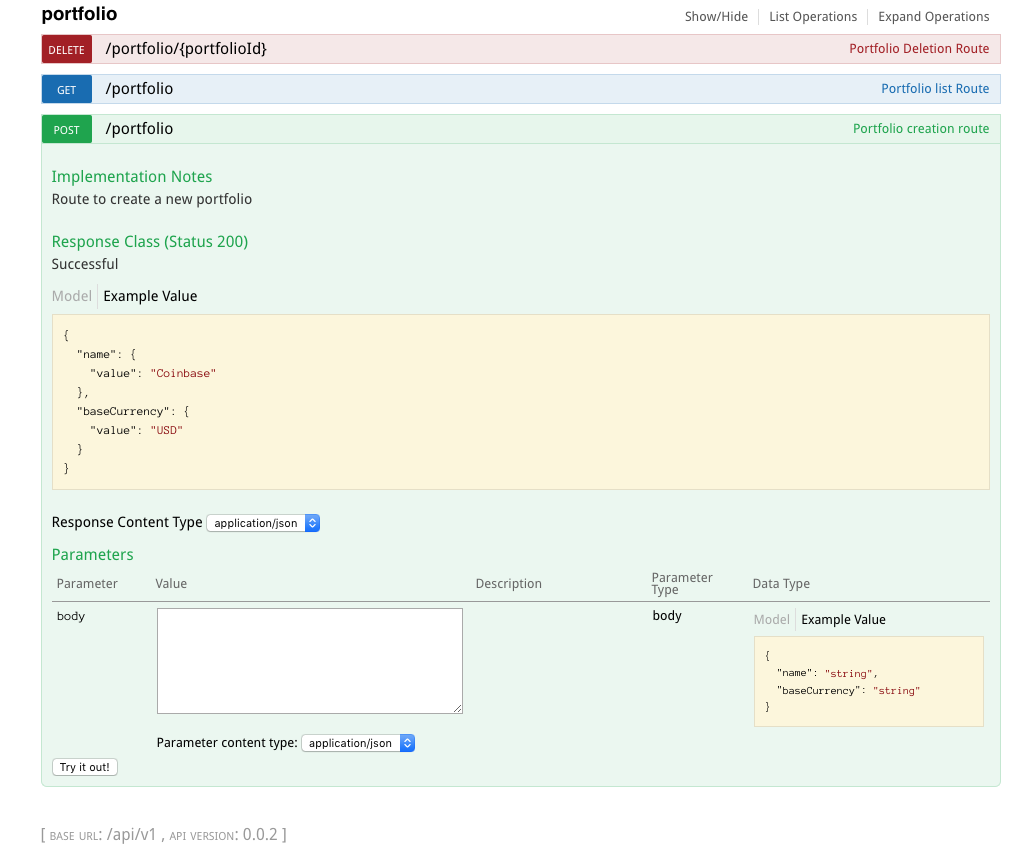Screen dimensions: 1023x857
Task: Click the body Parameter Type cell
Action: click(x=667, y=616)
